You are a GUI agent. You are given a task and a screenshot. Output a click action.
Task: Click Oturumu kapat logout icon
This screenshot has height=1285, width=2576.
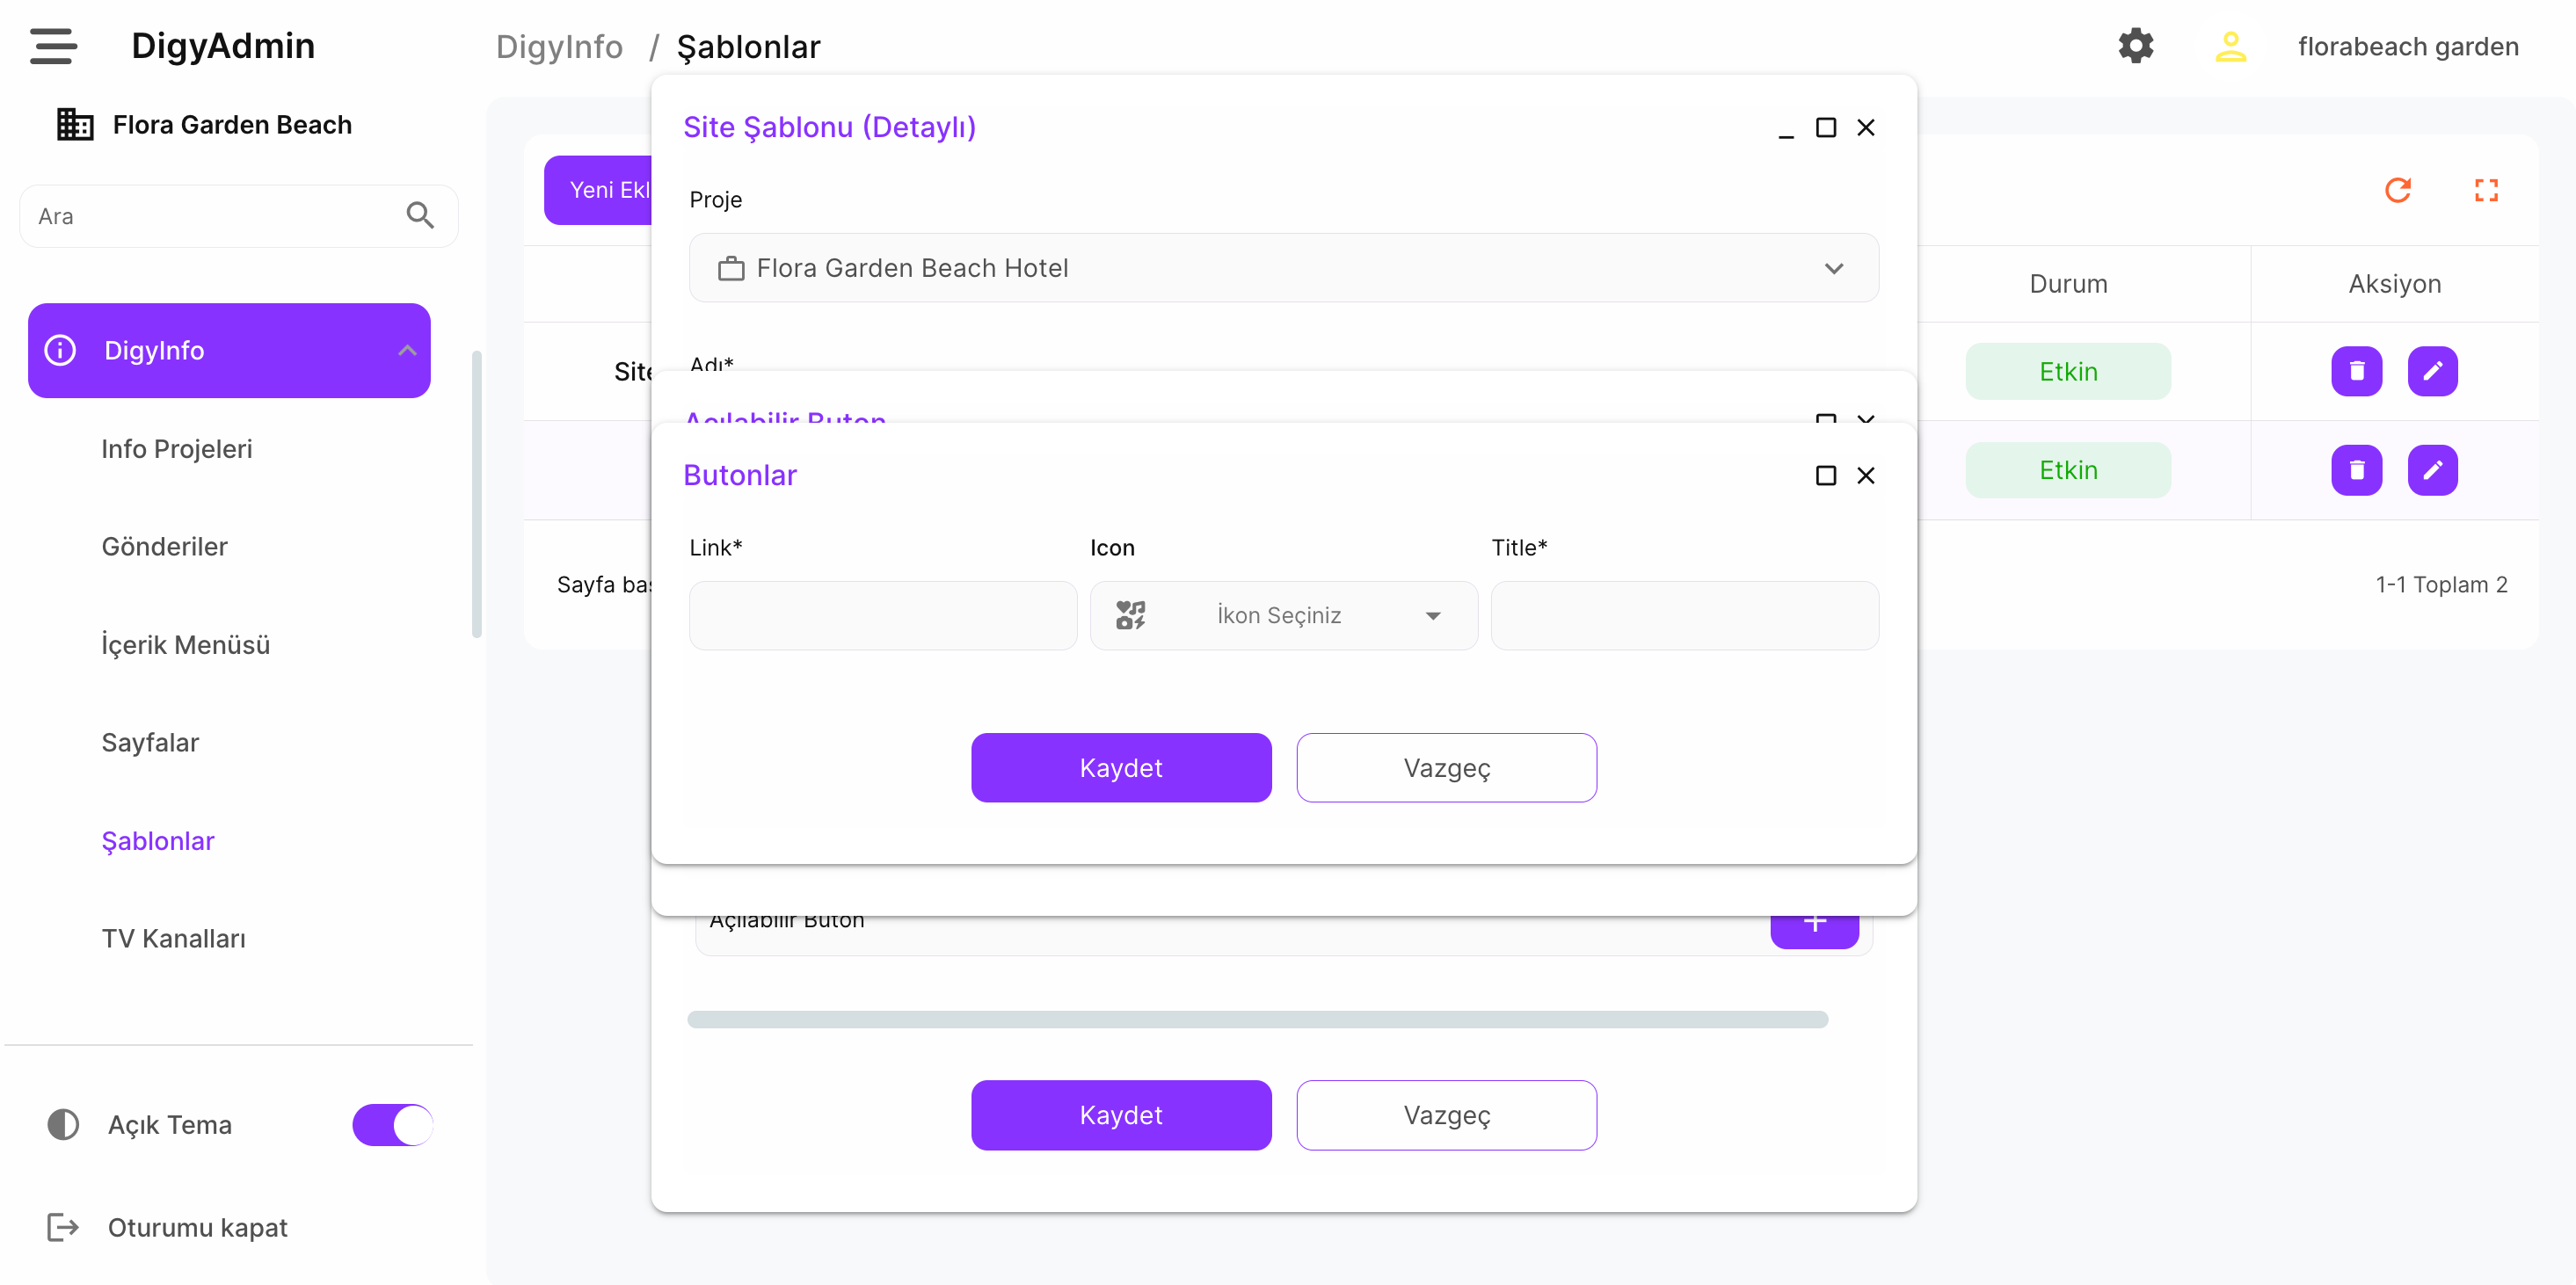[x=63, y=1227]
